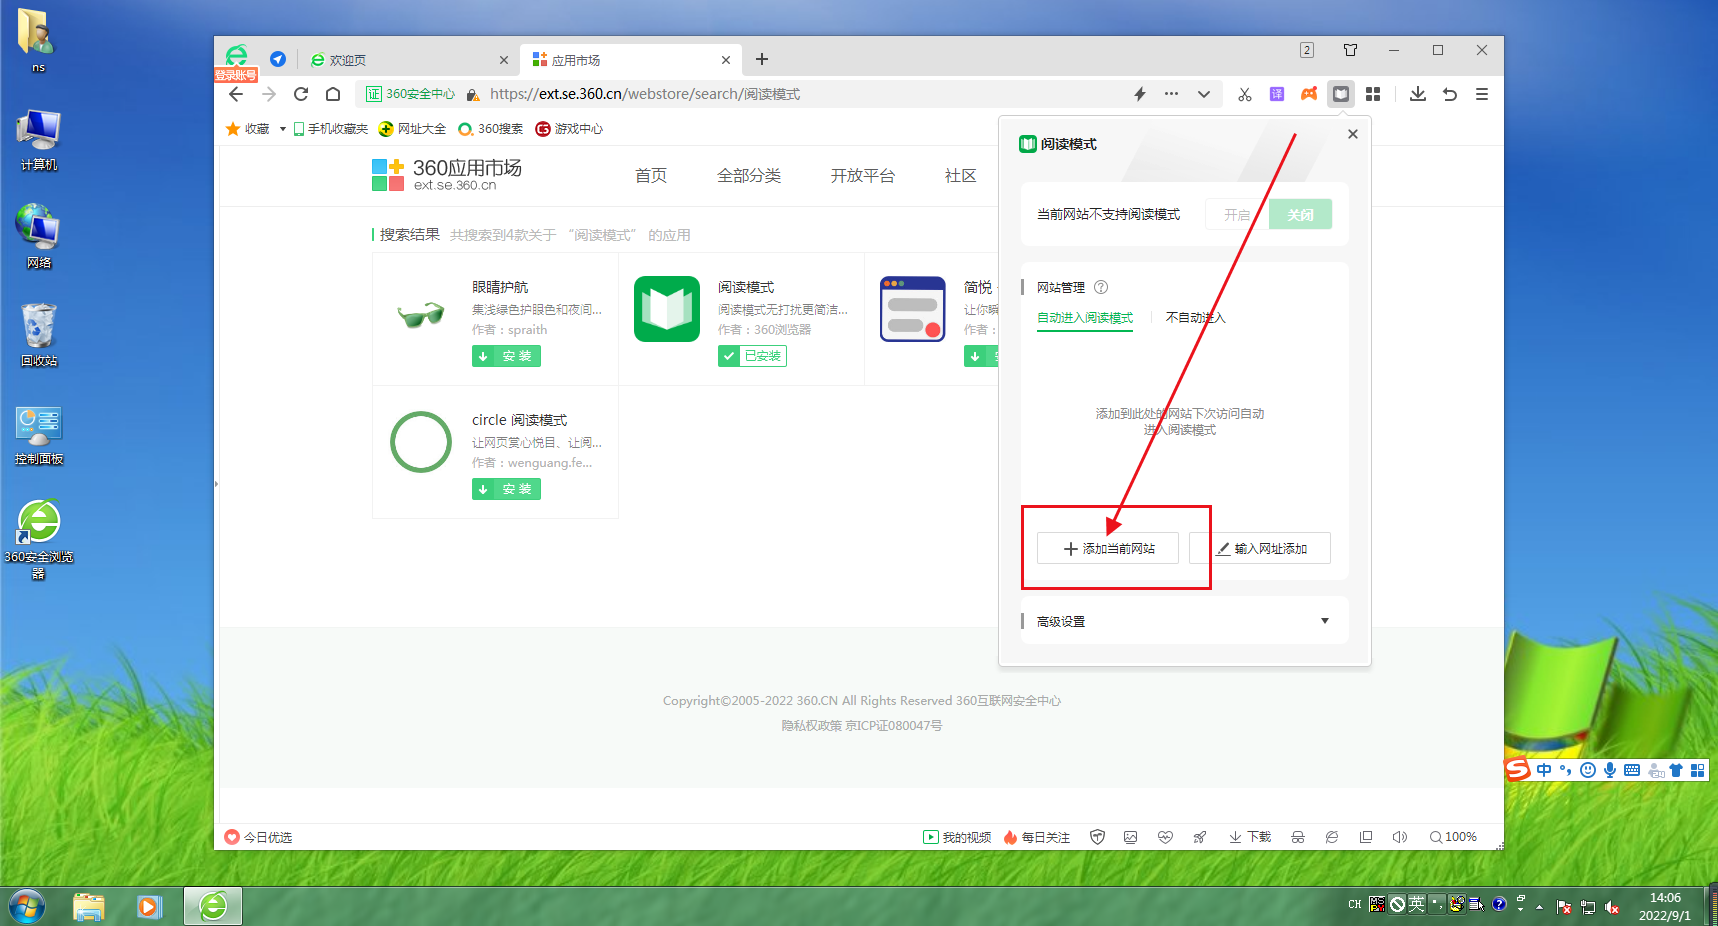Open the purple translate extension
Image resolution: width=1718 pixels, height=926 pixels.
(x=1277, y=94)
